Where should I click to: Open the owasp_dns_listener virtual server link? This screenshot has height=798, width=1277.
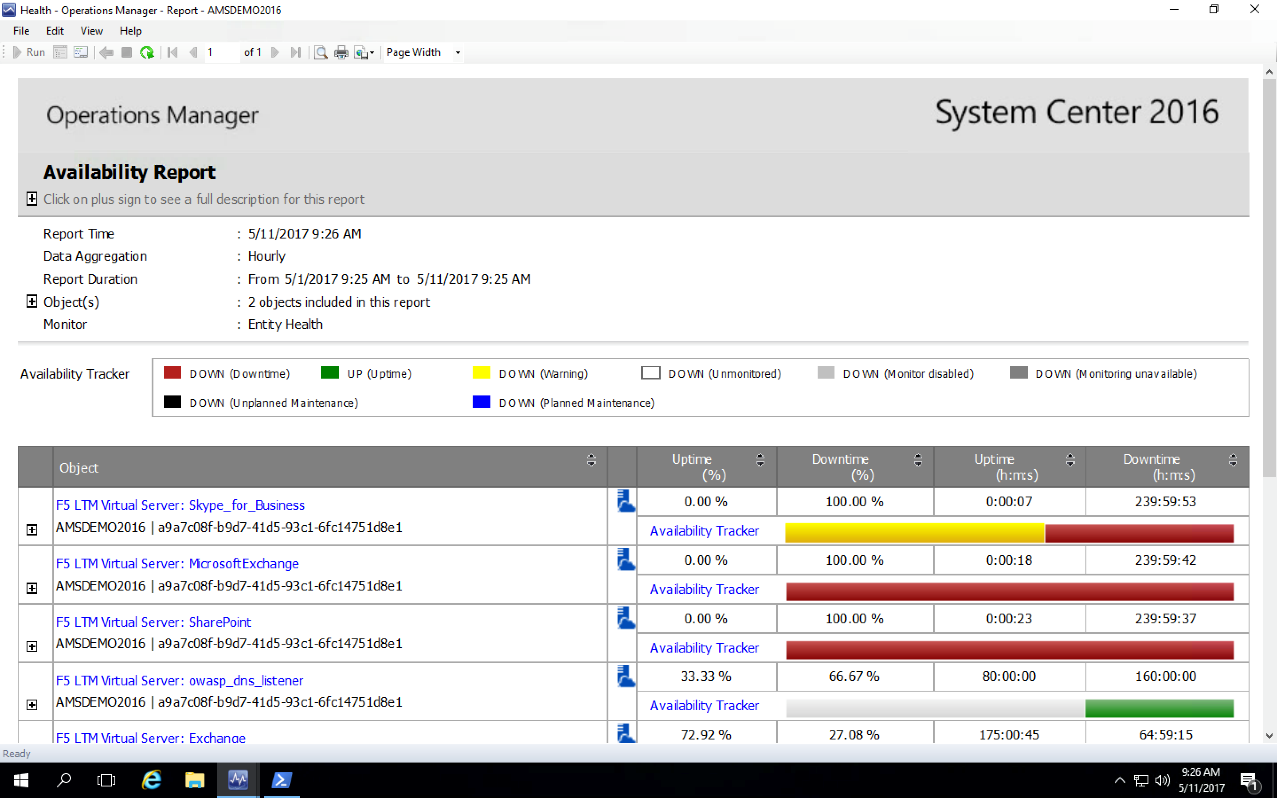pyautogui.click(x=180, y=680)
